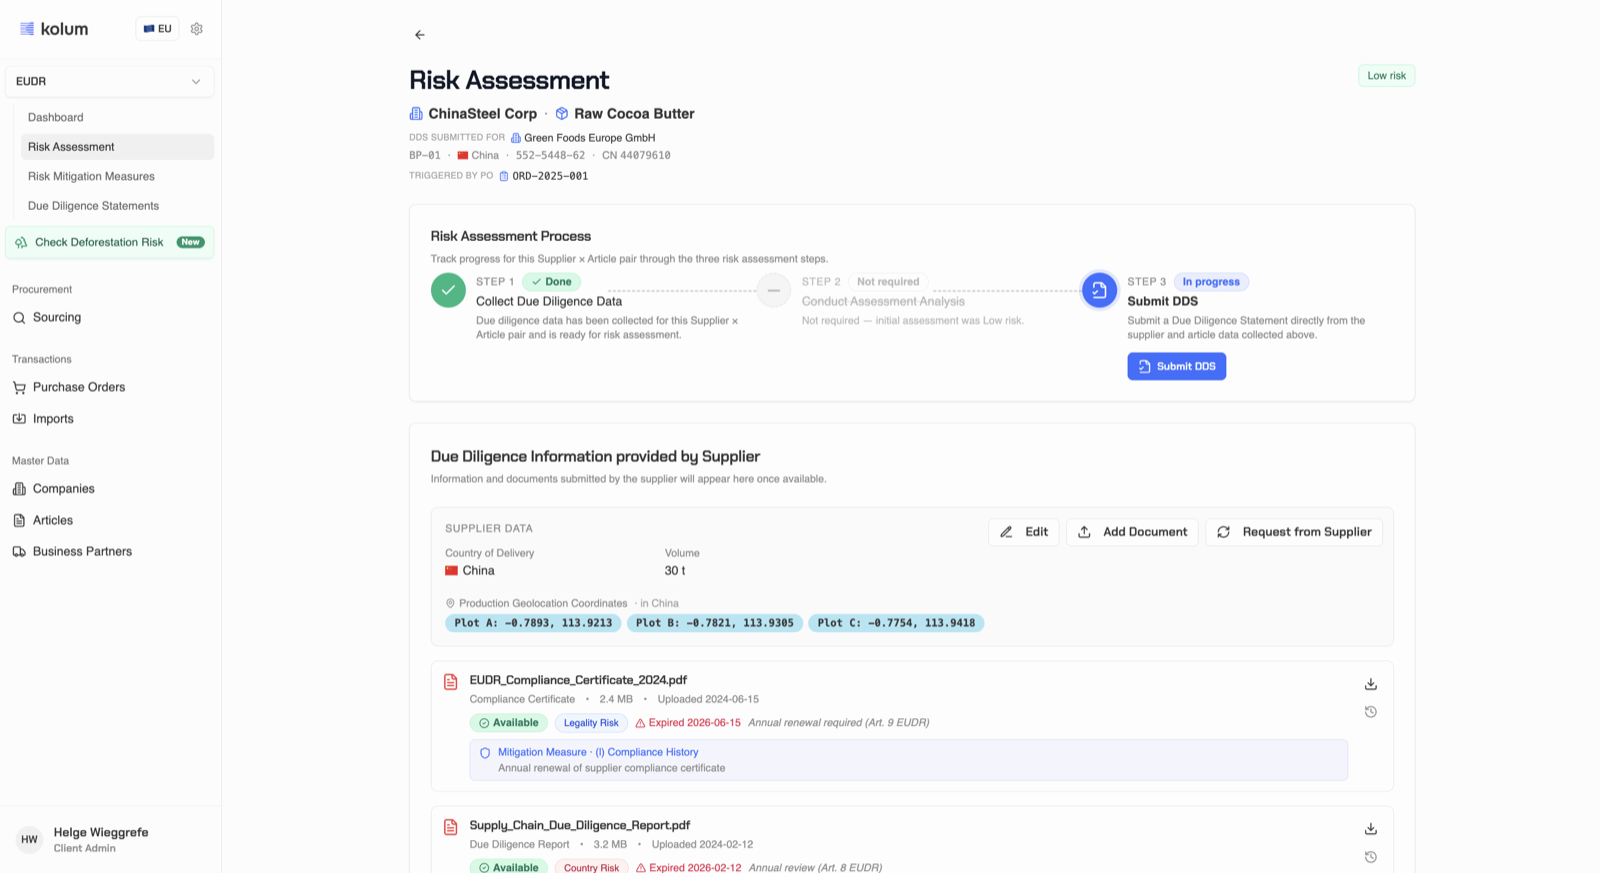This screenshot has width=1600, height=873.
Task: View history of Supply Chain Report
Action: pyautogui.click(x=1371, y=857)
